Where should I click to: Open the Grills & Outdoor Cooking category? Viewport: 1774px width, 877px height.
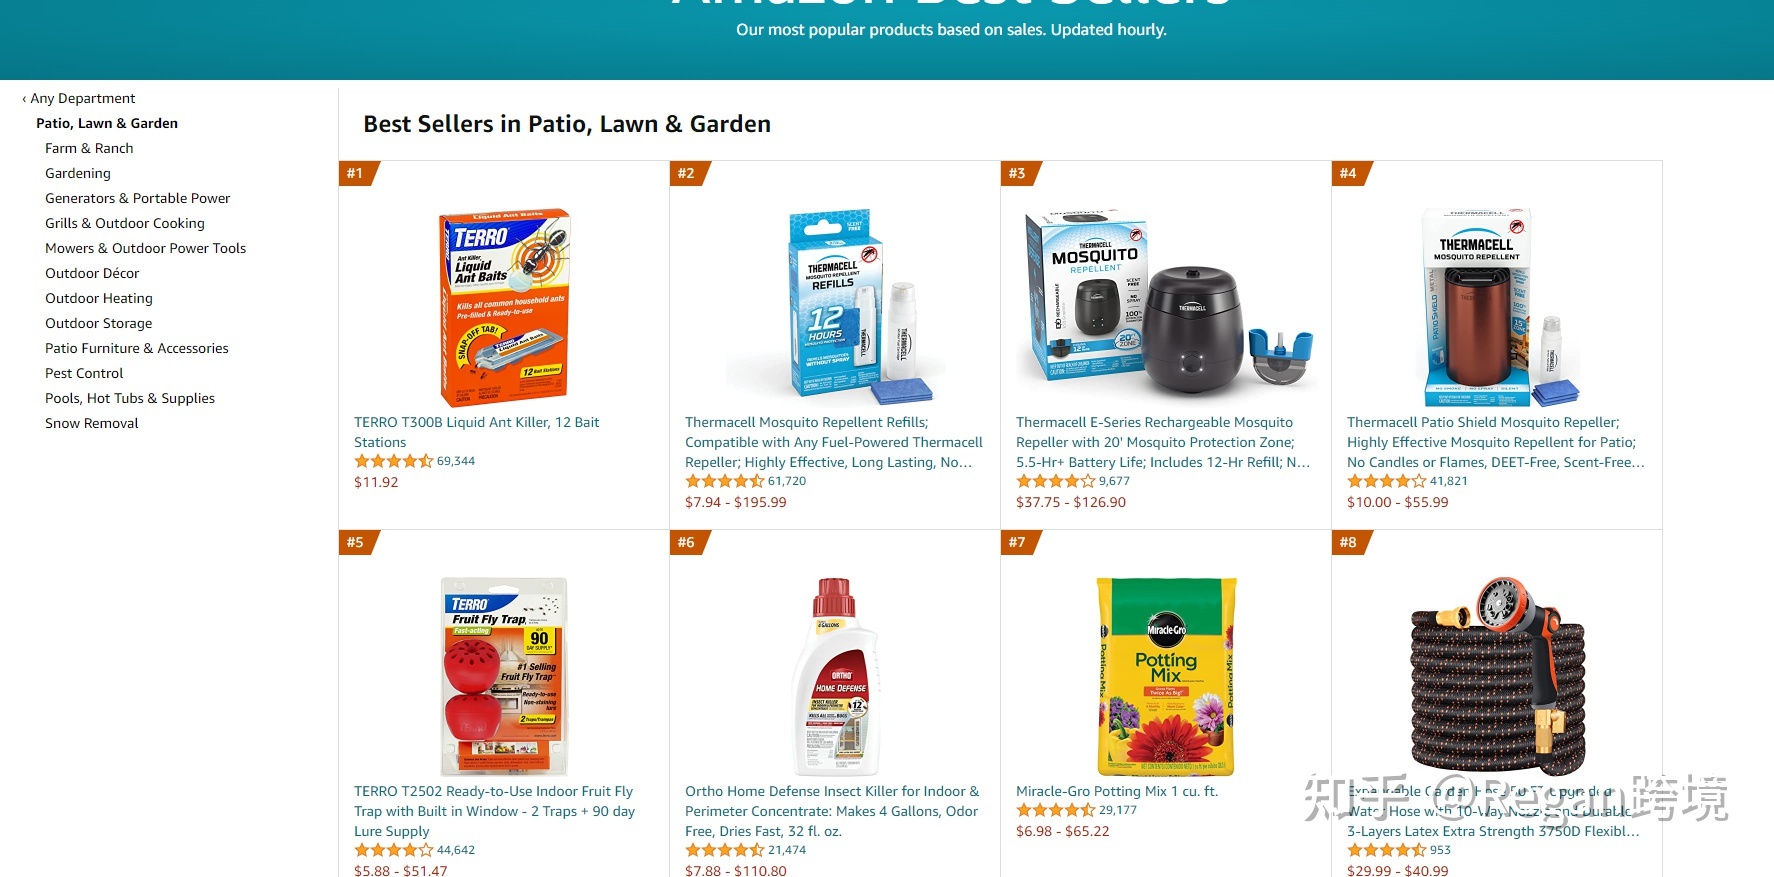pyautogui.click(x=125, y=223)
